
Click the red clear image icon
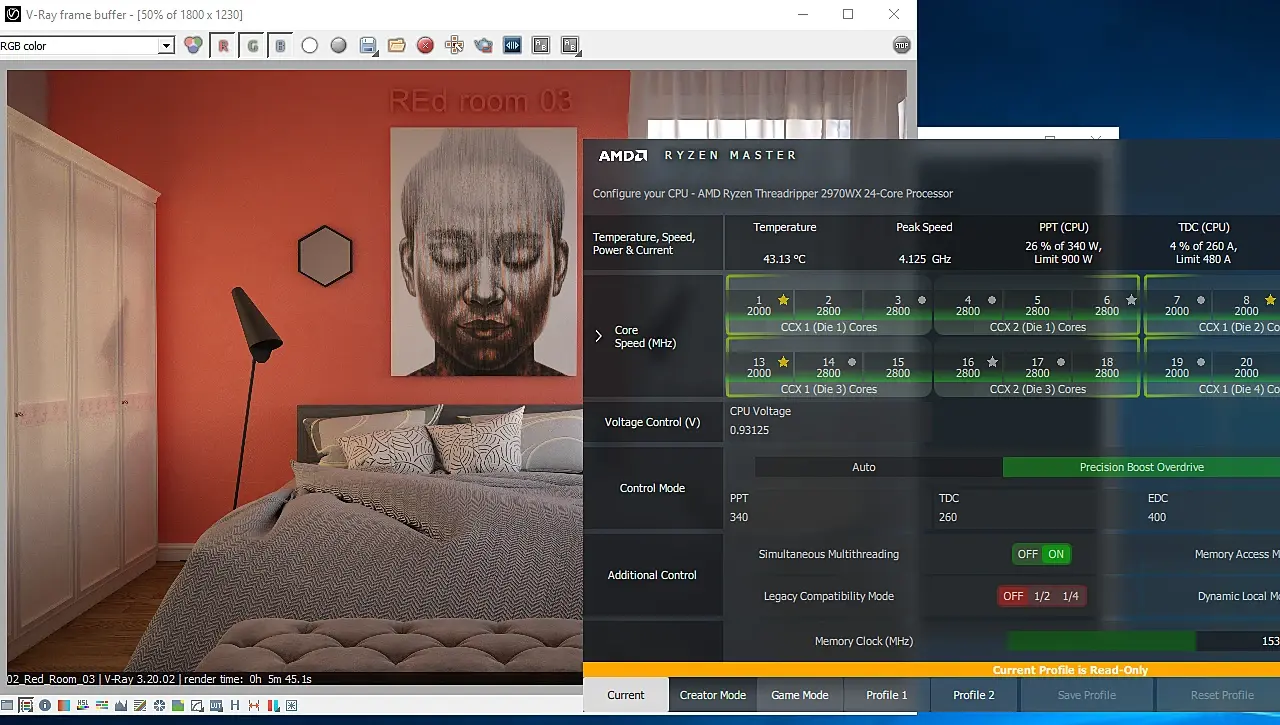[425, 45]
